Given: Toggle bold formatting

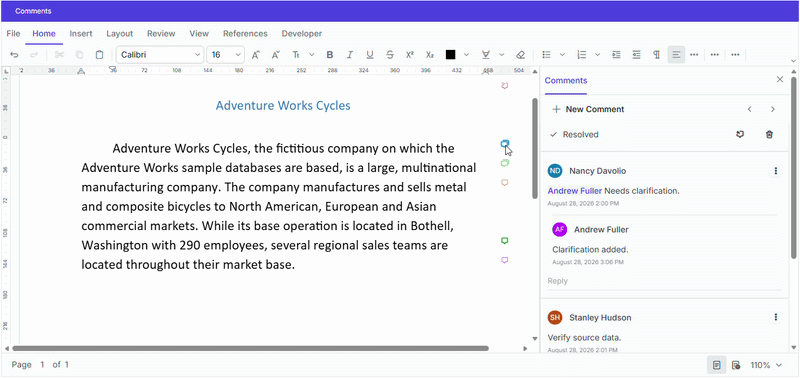Looking at the screenshot, I should tap(330, 55).
